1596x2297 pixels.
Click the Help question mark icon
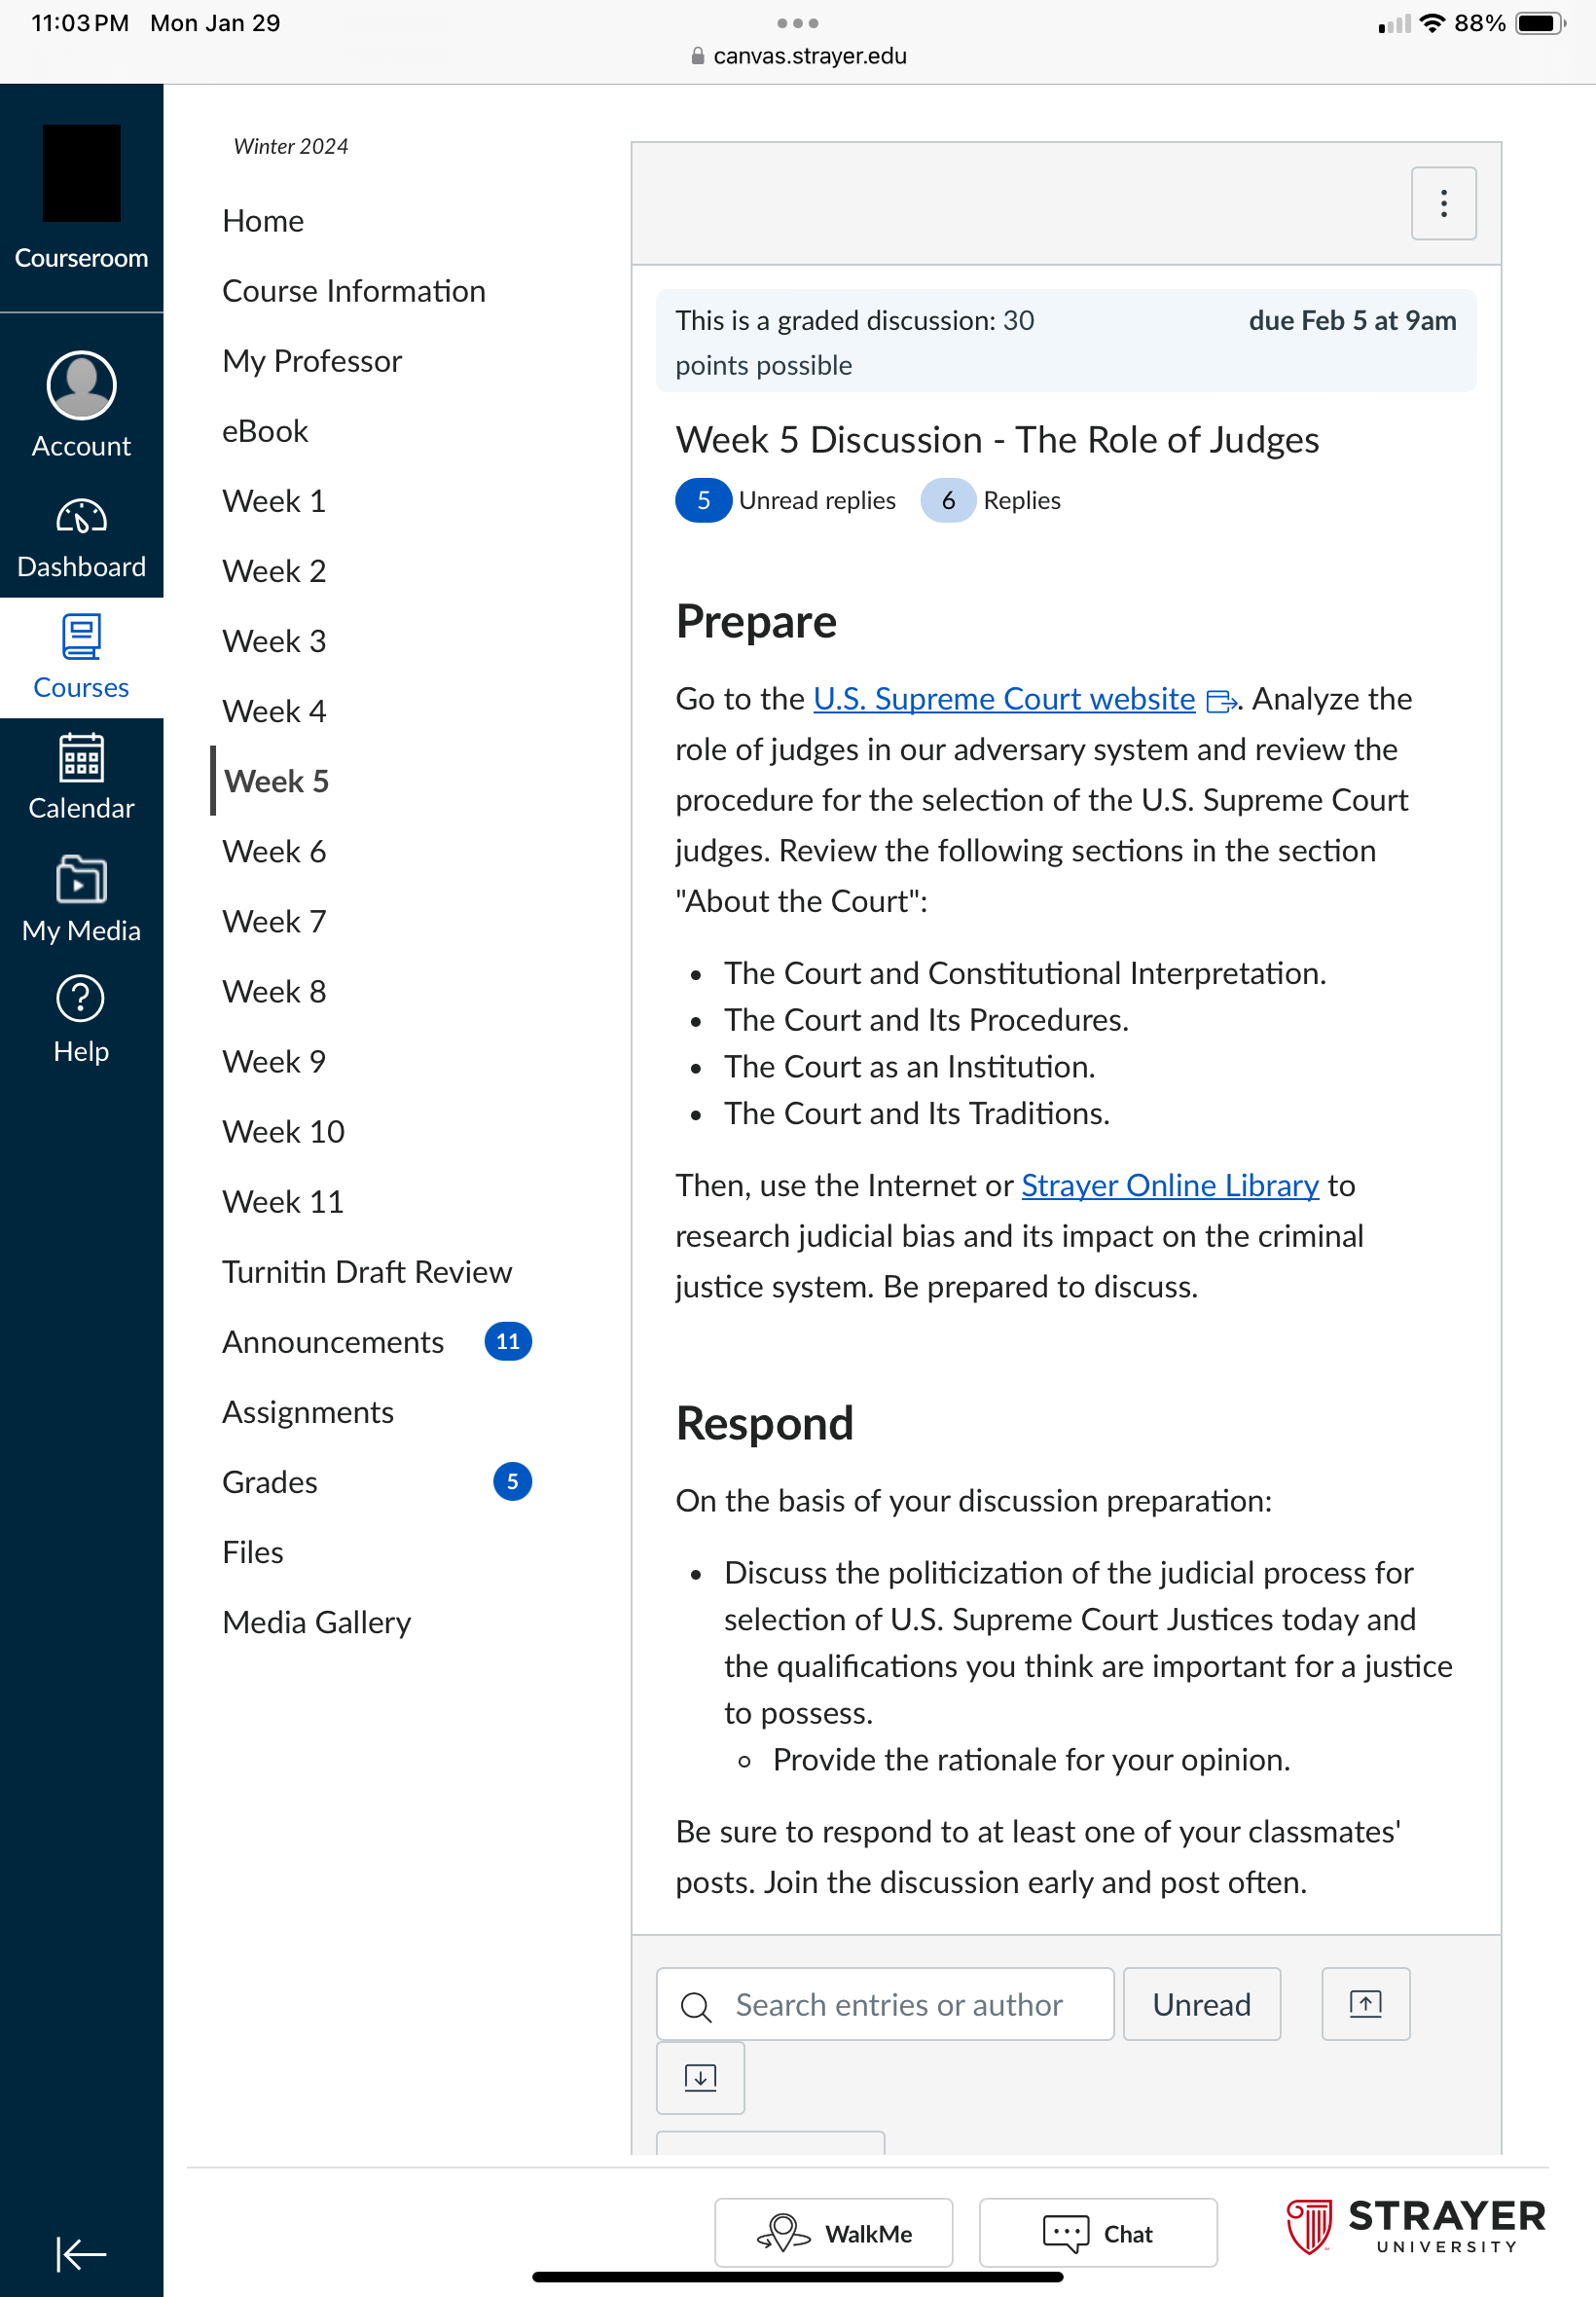[x=81, y=998]
